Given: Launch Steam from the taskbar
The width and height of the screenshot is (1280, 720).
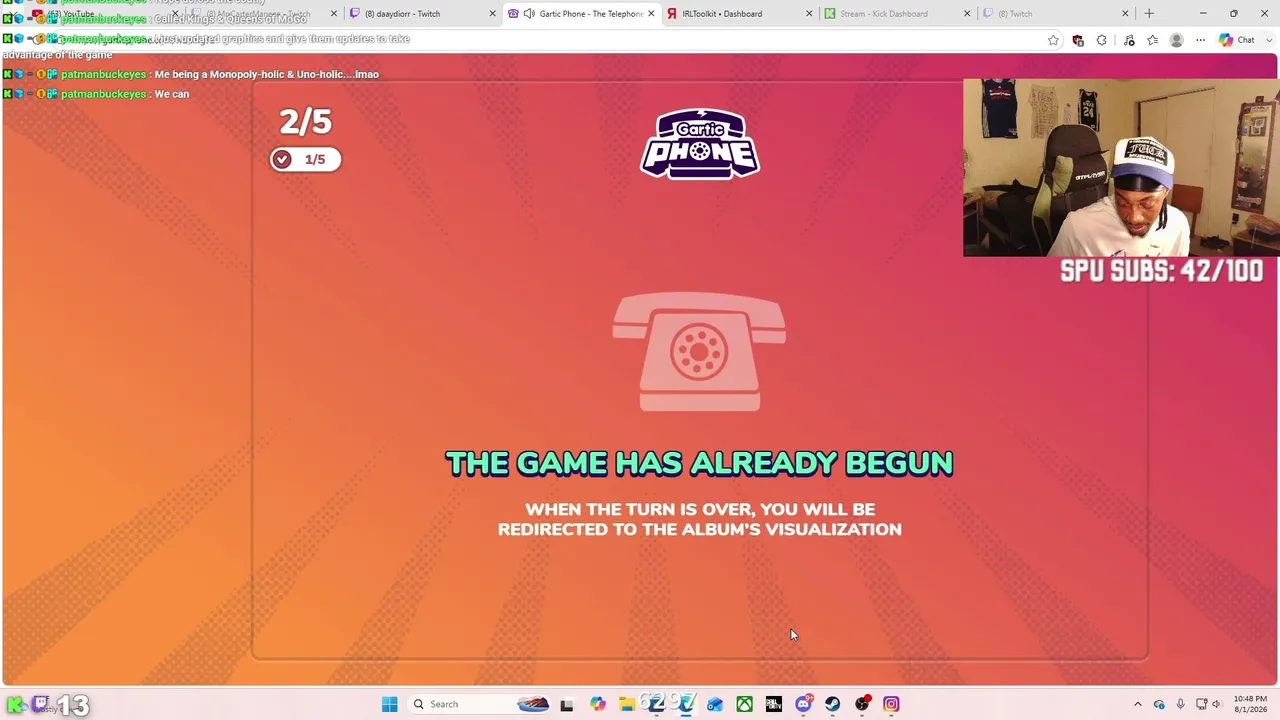Looking at the screenshot, I should tap(832, 704).
